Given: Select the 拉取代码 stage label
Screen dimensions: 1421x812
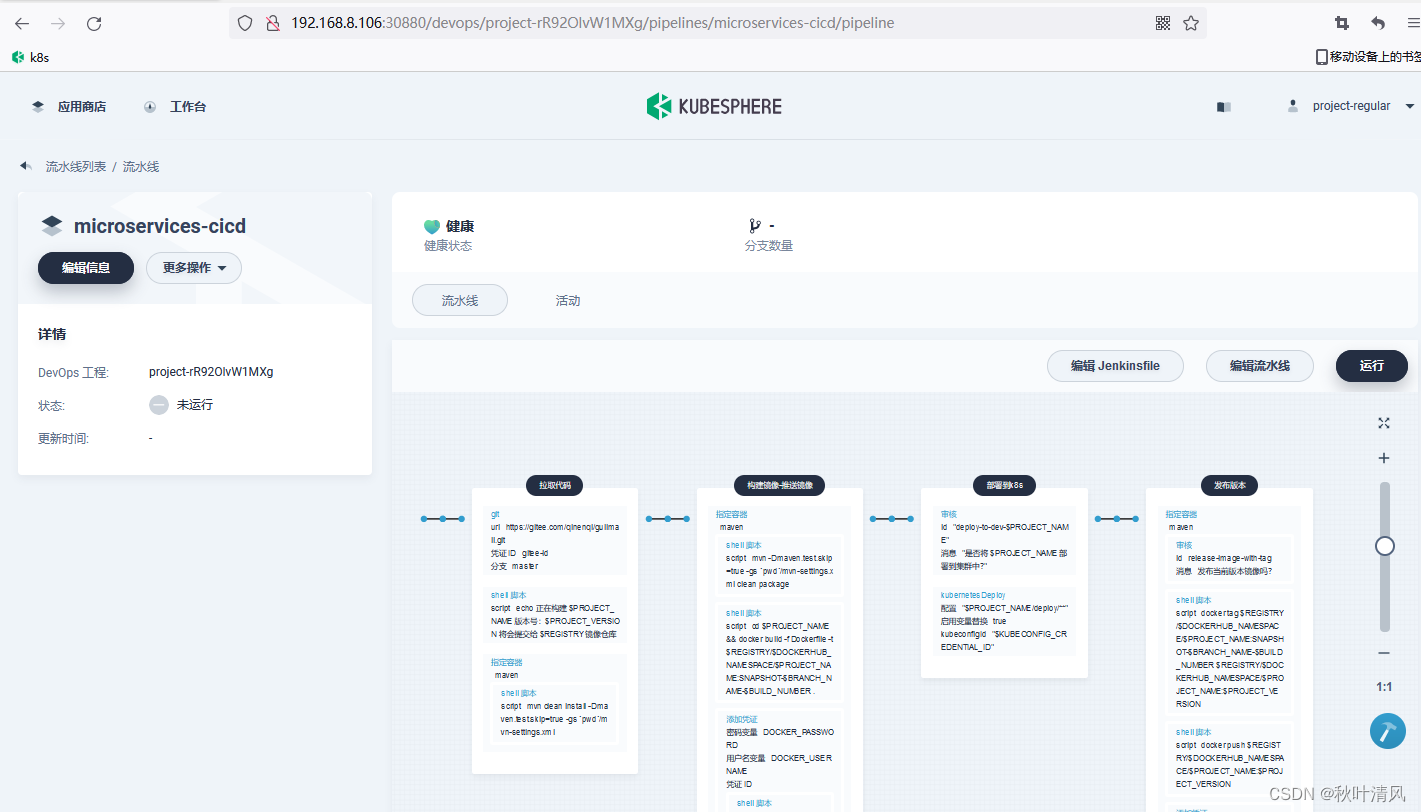Looking at the screenshot, I should point(555,485).
